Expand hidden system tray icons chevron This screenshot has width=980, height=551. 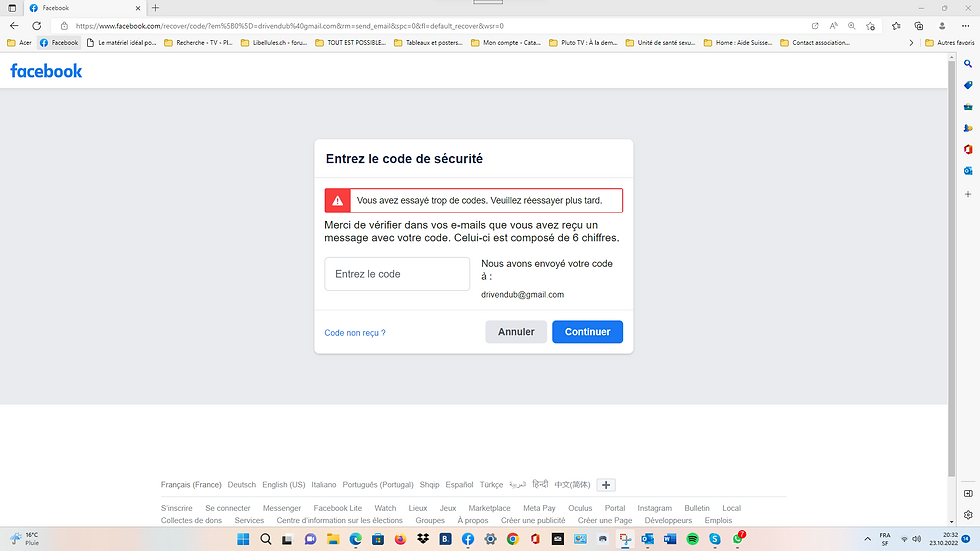tap(868, 539)
